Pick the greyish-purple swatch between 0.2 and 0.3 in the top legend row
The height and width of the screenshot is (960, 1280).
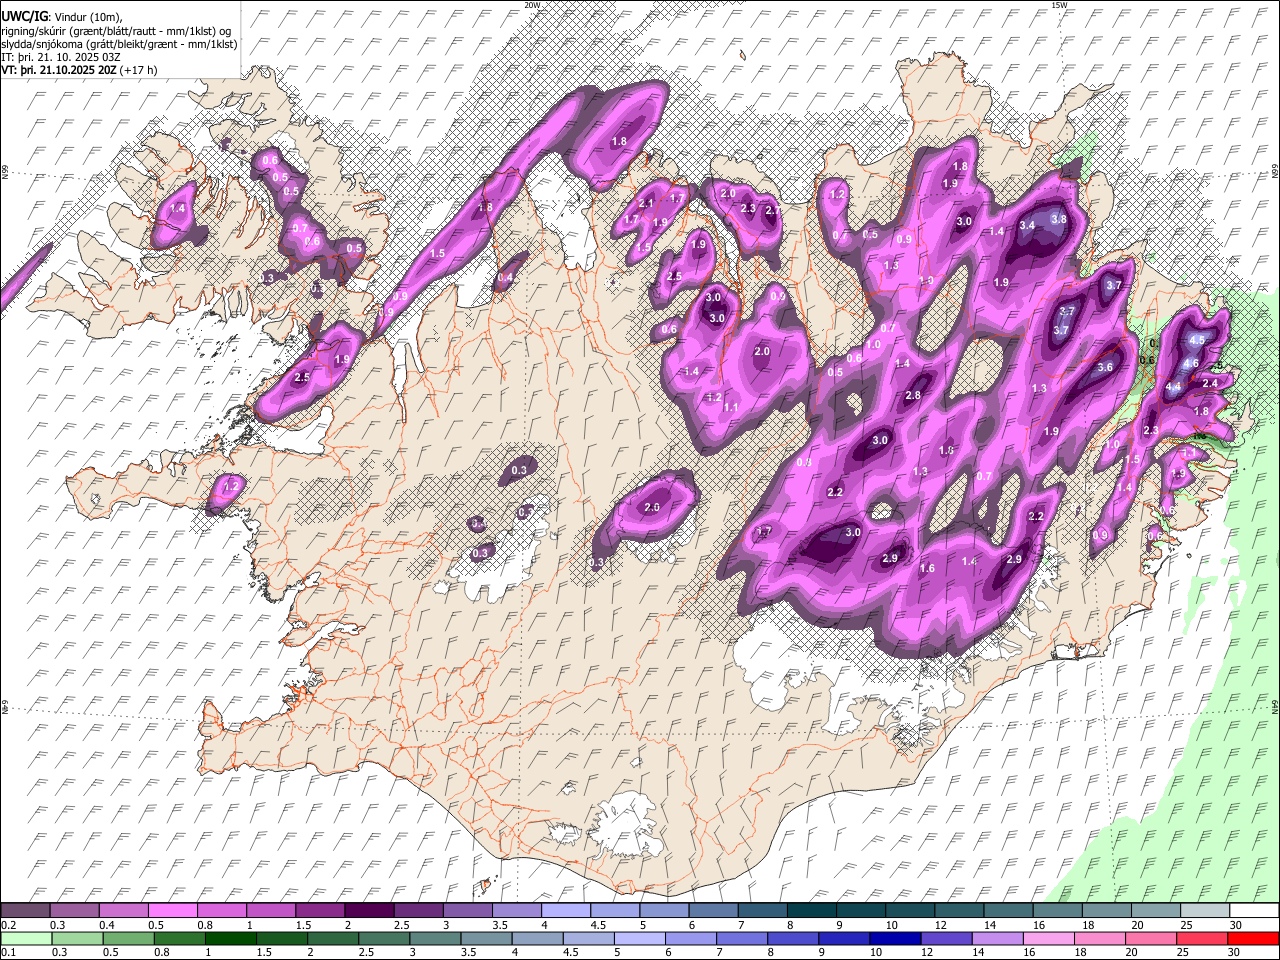pyautogui.click(x=26, y=911)
